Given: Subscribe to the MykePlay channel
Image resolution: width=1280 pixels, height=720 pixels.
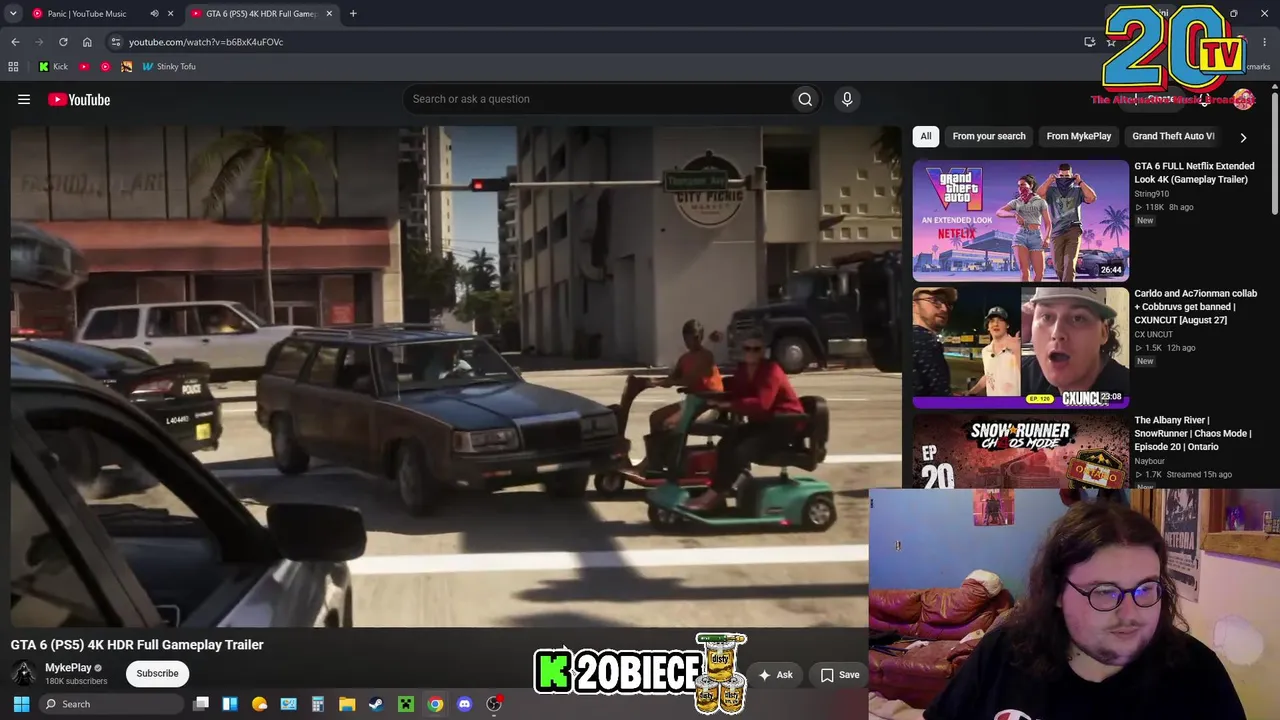Looking at the screenshot, I should click(157, 673).
